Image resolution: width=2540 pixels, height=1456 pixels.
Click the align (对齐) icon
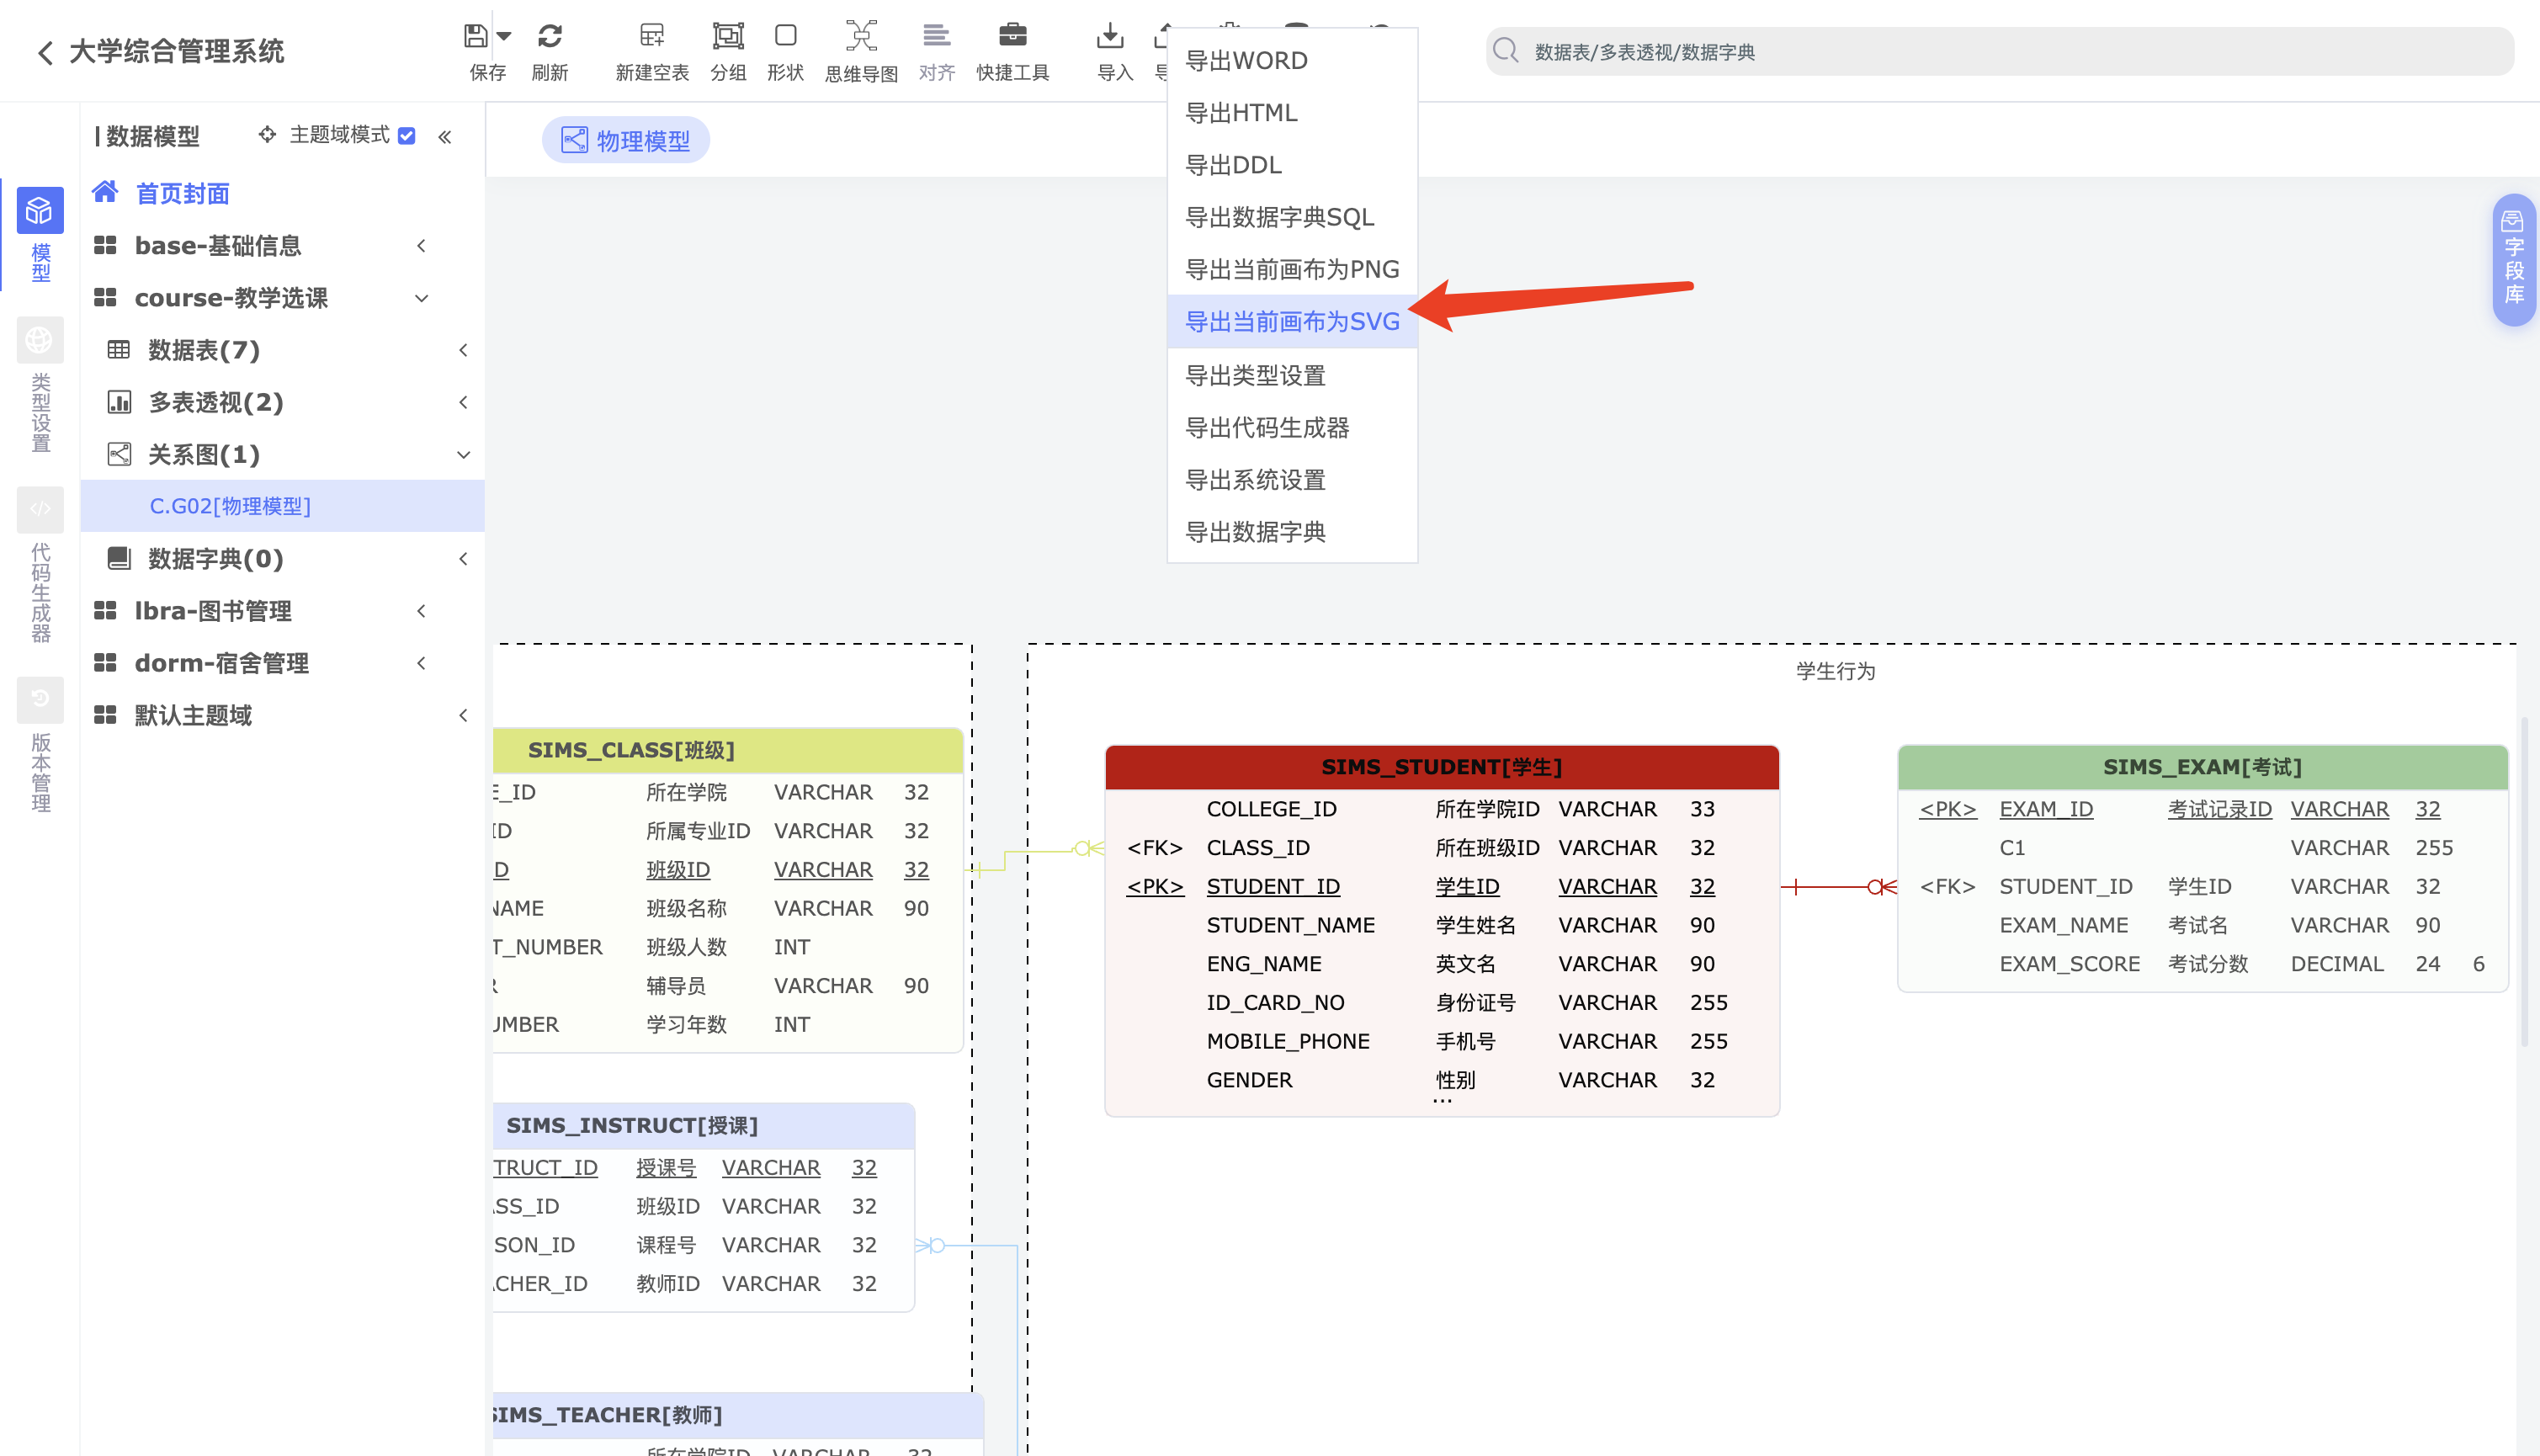[936, 36]
